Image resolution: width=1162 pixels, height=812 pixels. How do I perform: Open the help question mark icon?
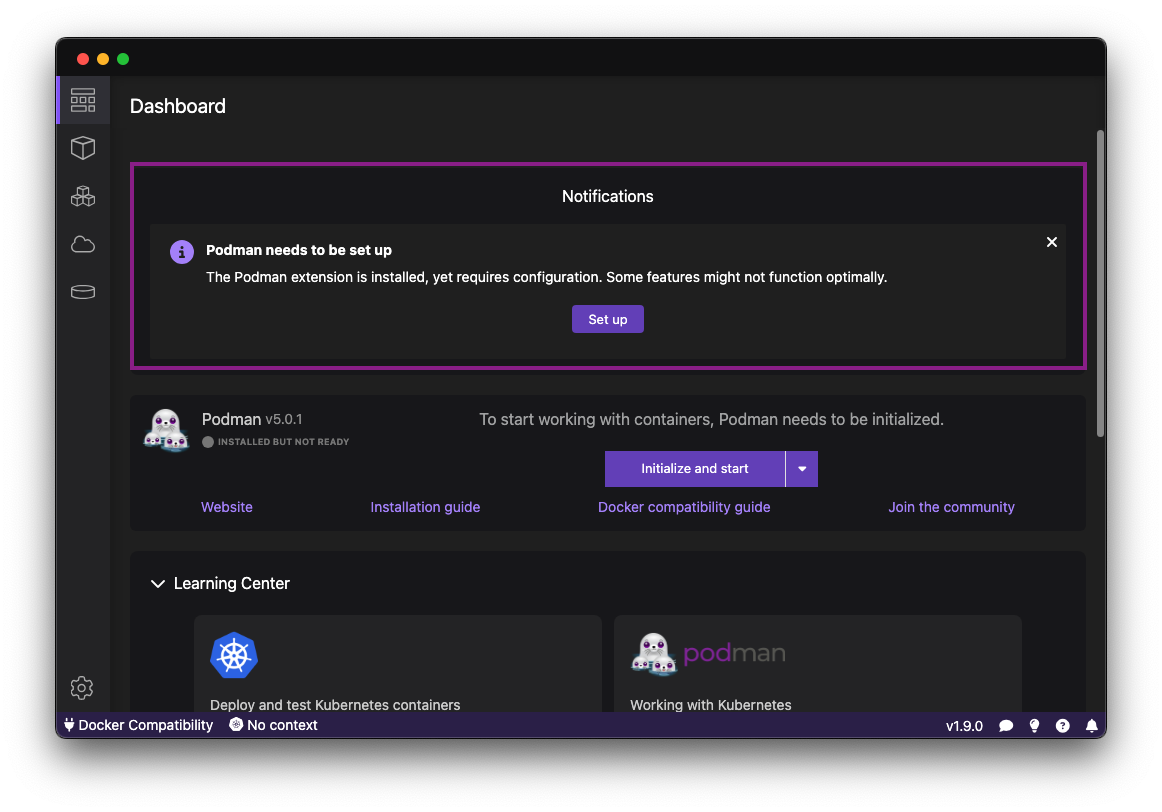pyautogui.click(x=1063, y=726)
